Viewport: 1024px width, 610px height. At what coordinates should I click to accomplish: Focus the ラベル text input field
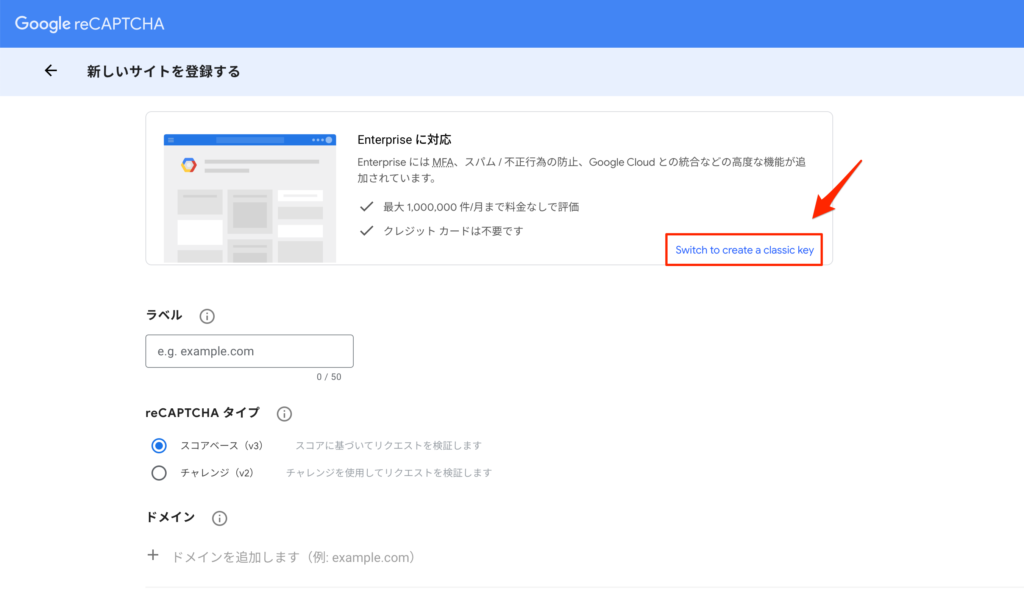(x=249, y=351)
